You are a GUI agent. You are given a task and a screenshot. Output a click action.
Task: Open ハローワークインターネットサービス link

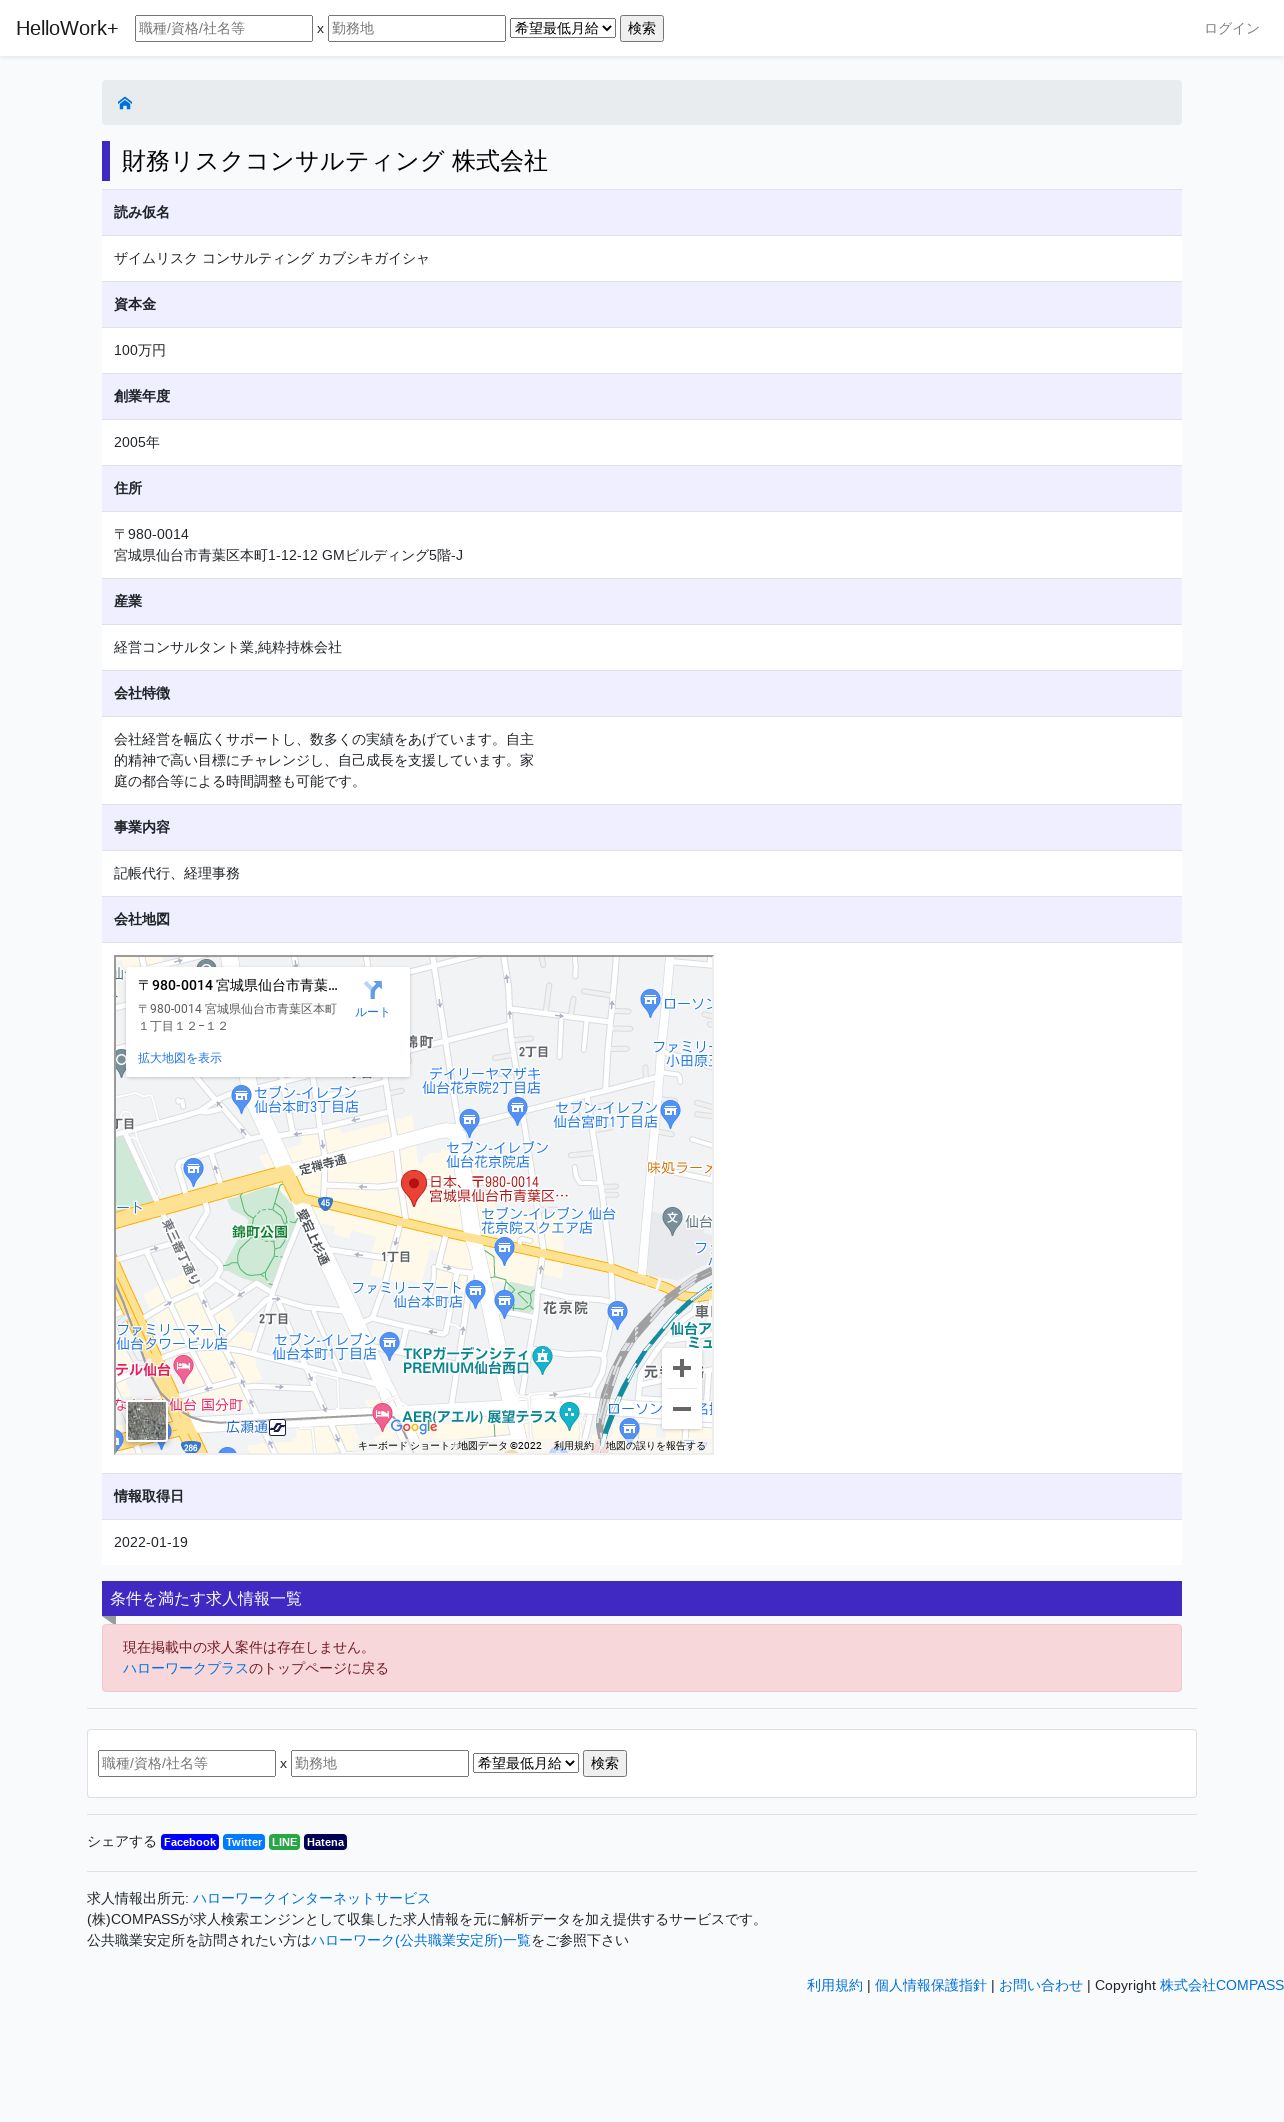[x=311, y=1898]
